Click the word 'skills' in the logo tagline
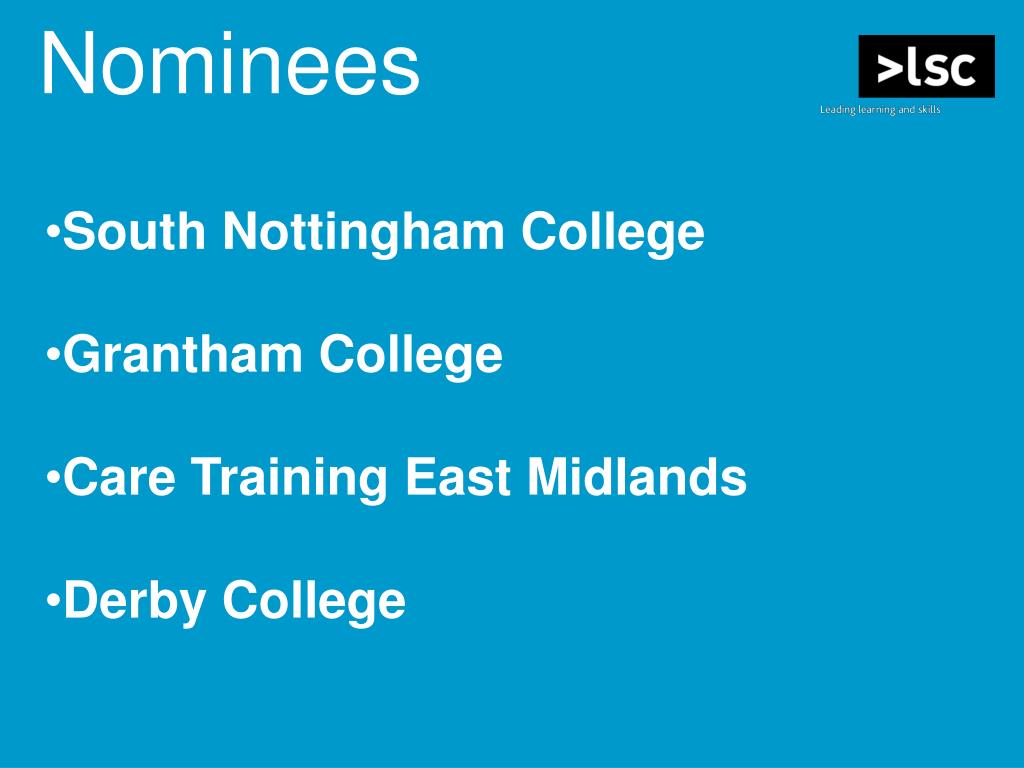Image resolution: width=1024 pixels, height=768 pixels. coord(929,109)
